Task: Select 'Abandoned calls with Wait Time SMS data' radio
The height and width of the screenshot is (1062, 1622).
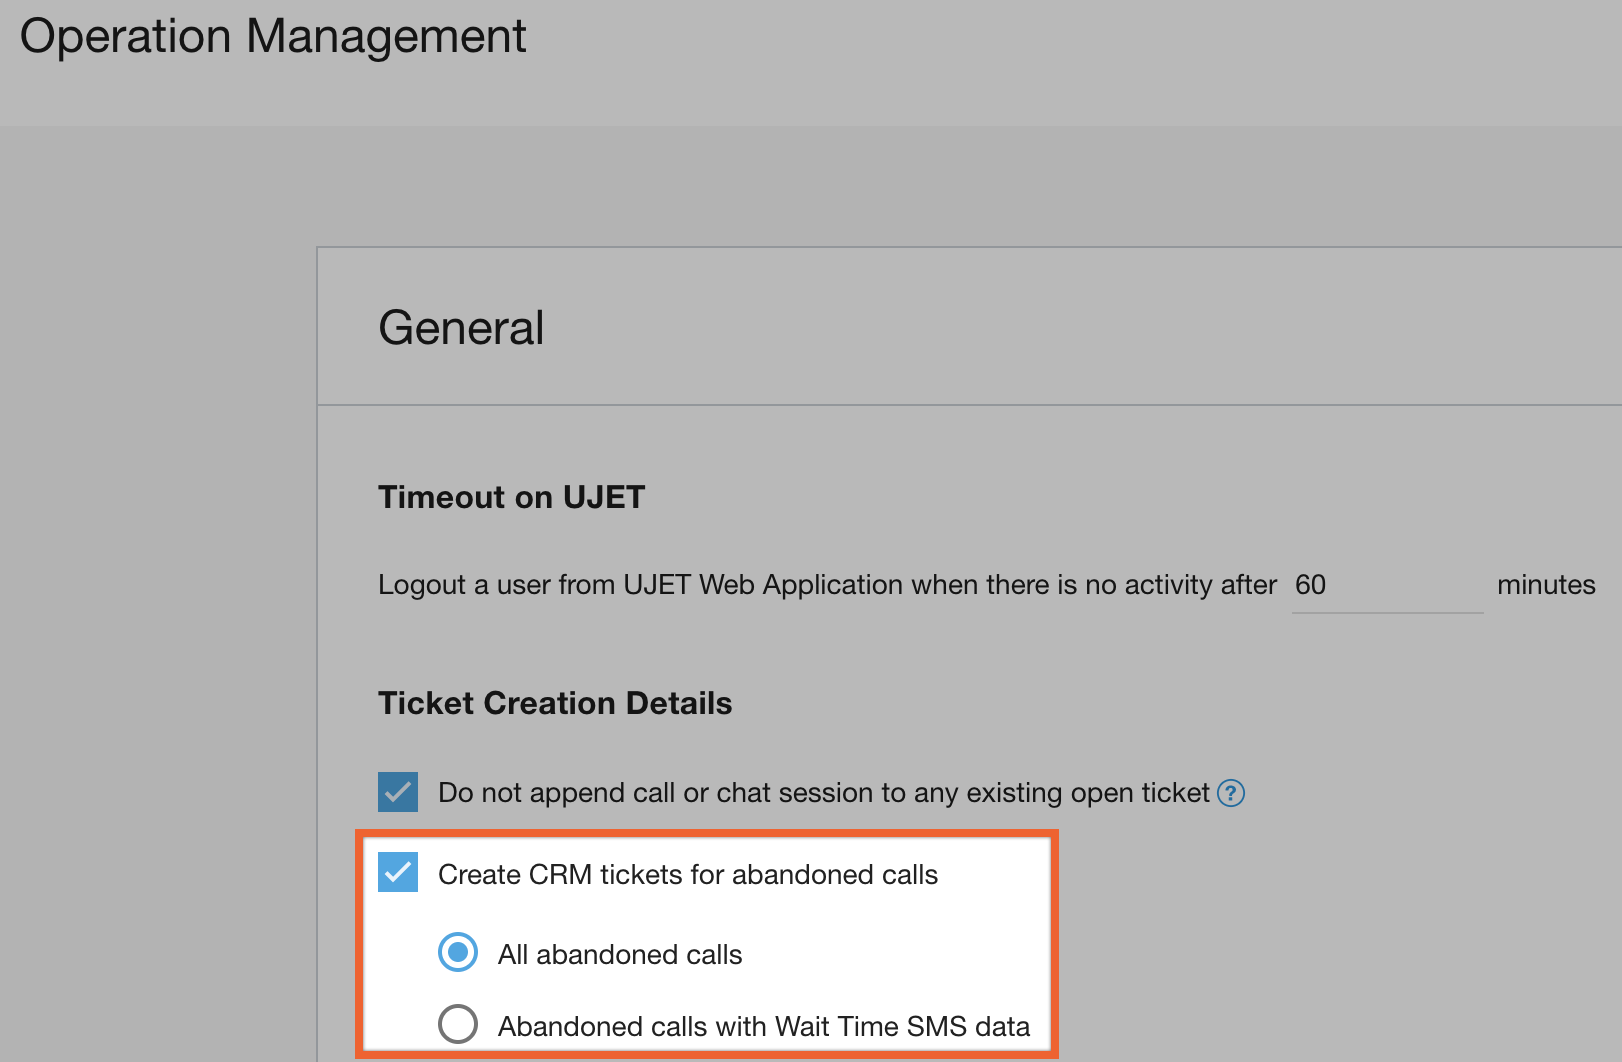Action: pos(458,1024)
